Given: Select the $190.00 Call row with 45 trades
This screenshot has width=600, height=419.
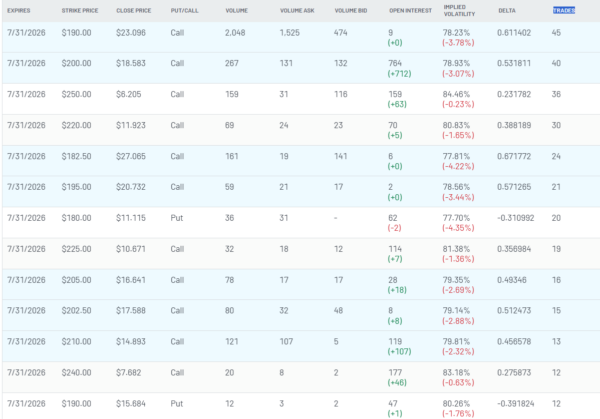Looking at the screenshot, I should (301, 37).
